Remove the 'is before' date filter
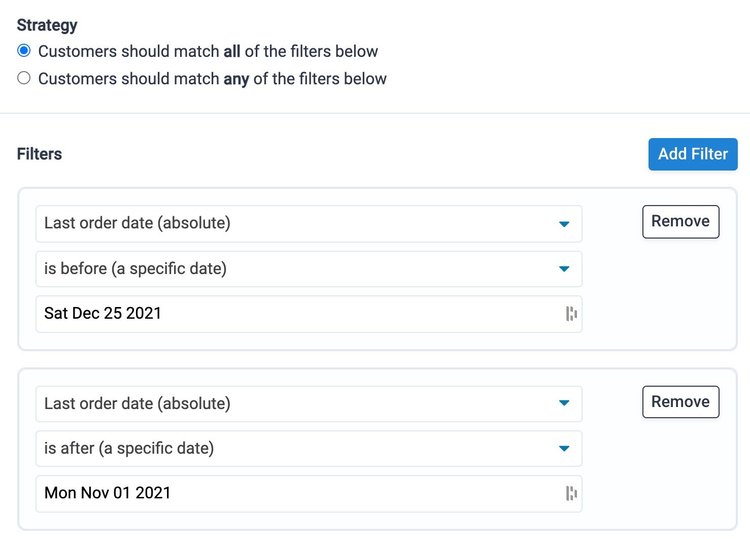The image size is (750, 539). (x=680, y=221)
